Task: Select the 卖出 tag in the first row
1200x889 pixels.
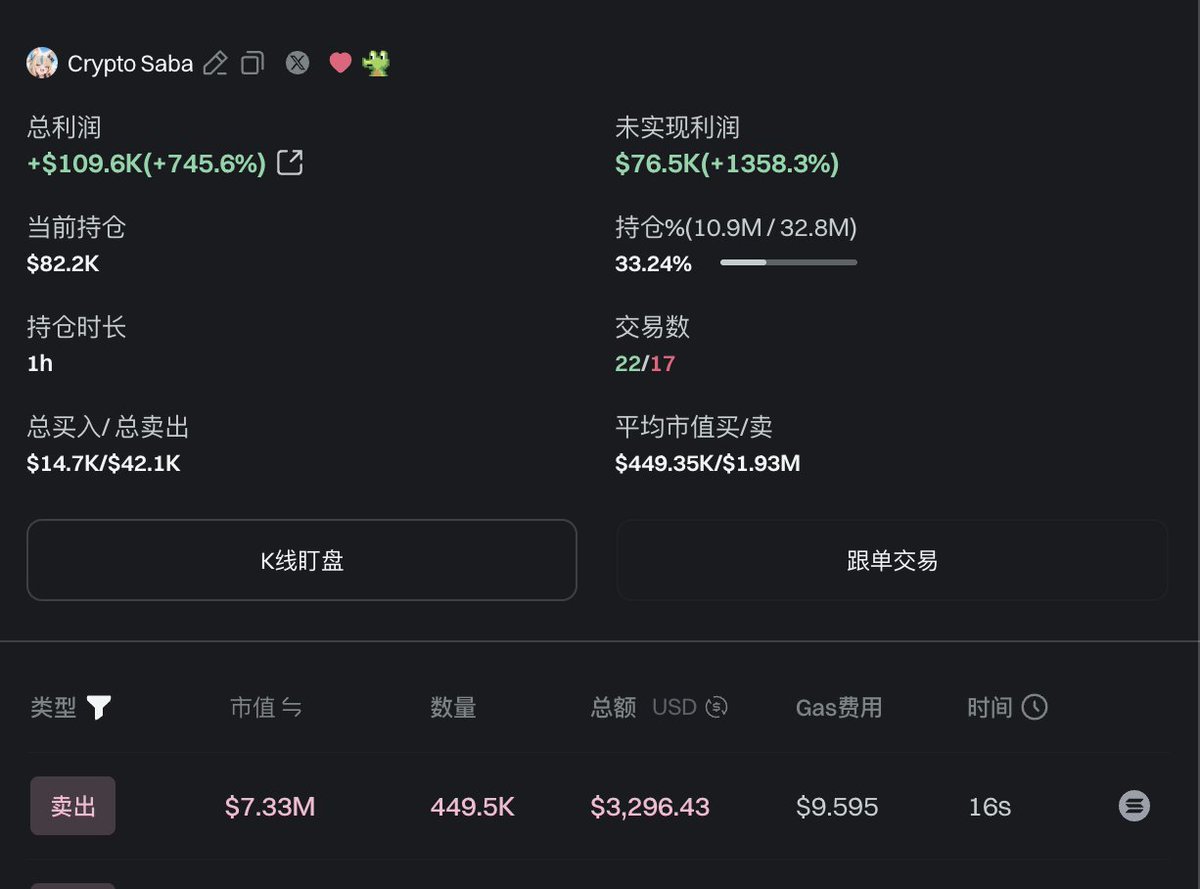Action: [x=73, y=806]
